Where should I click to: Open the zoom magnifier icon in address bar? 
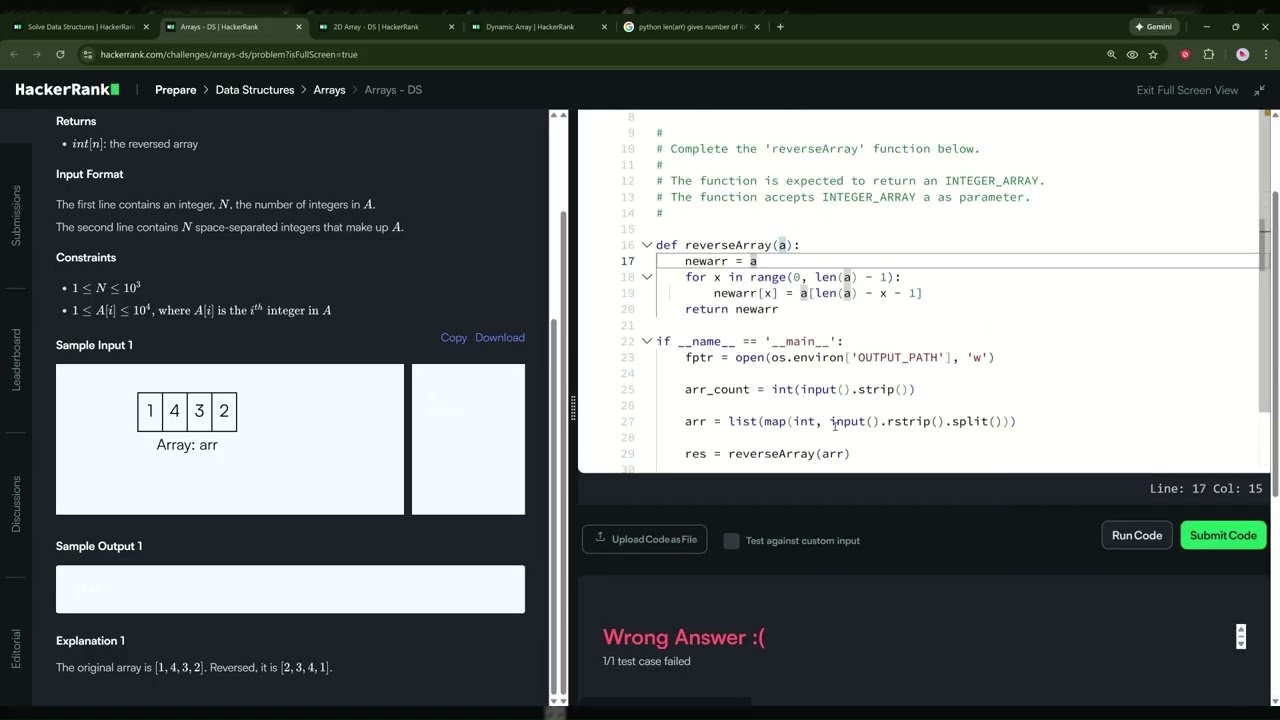pyautogui.click(x=1111, y=55)
